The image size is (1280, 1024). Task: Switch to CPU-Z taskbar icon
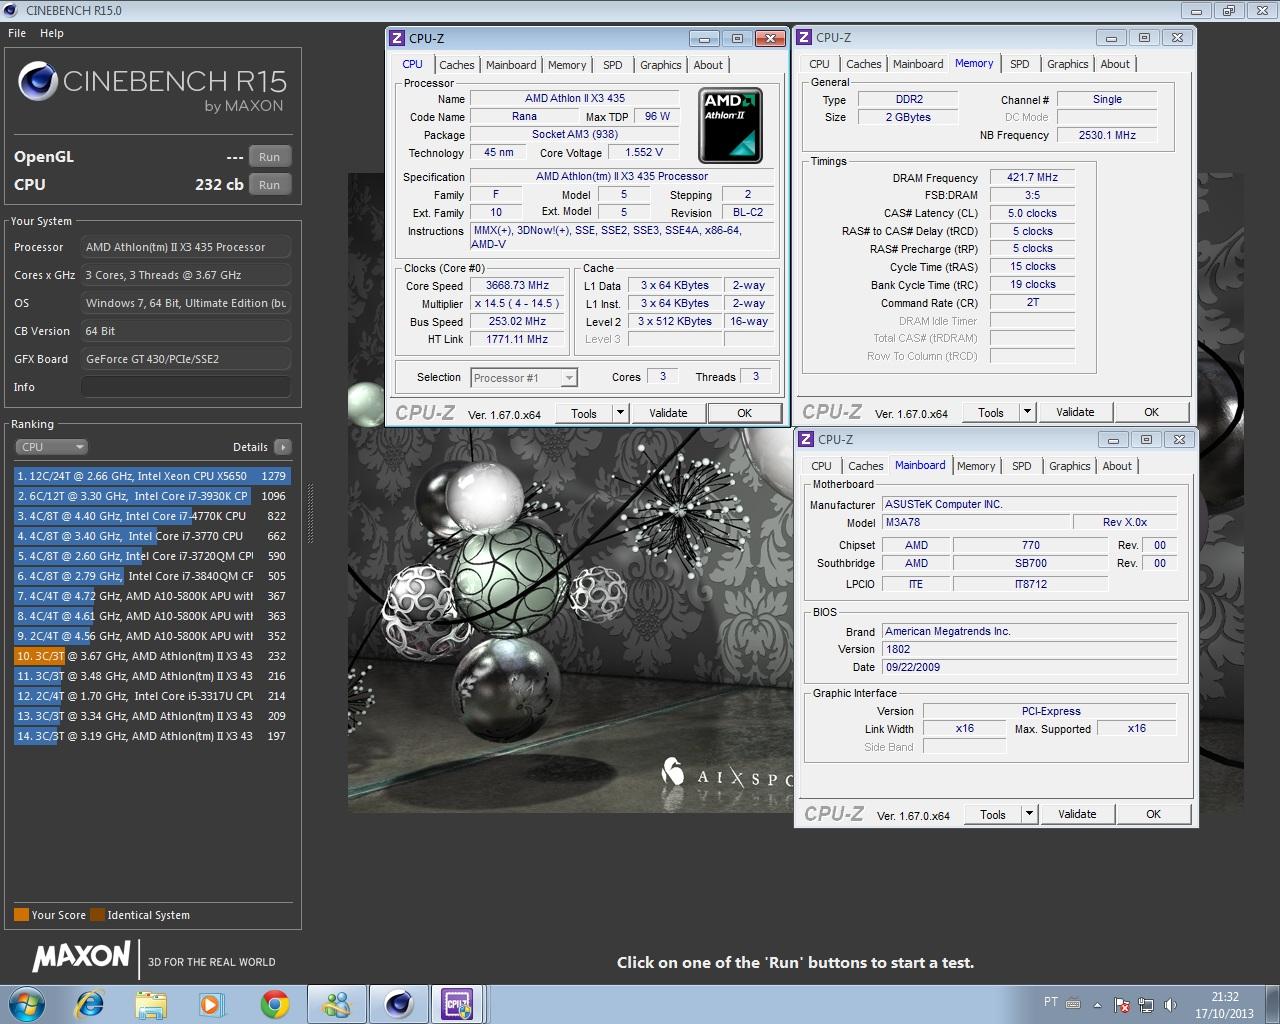tap(458, 1004)
